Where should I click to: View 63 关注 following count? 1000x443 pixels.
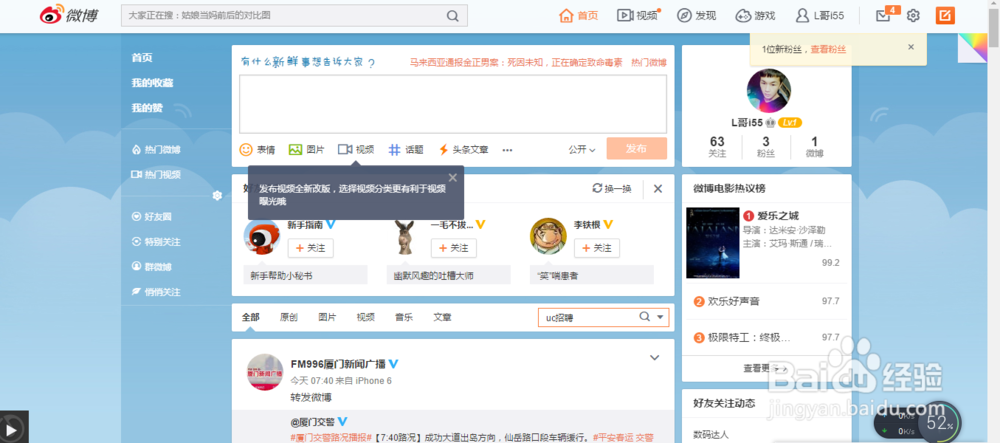(x=717, y=147)
